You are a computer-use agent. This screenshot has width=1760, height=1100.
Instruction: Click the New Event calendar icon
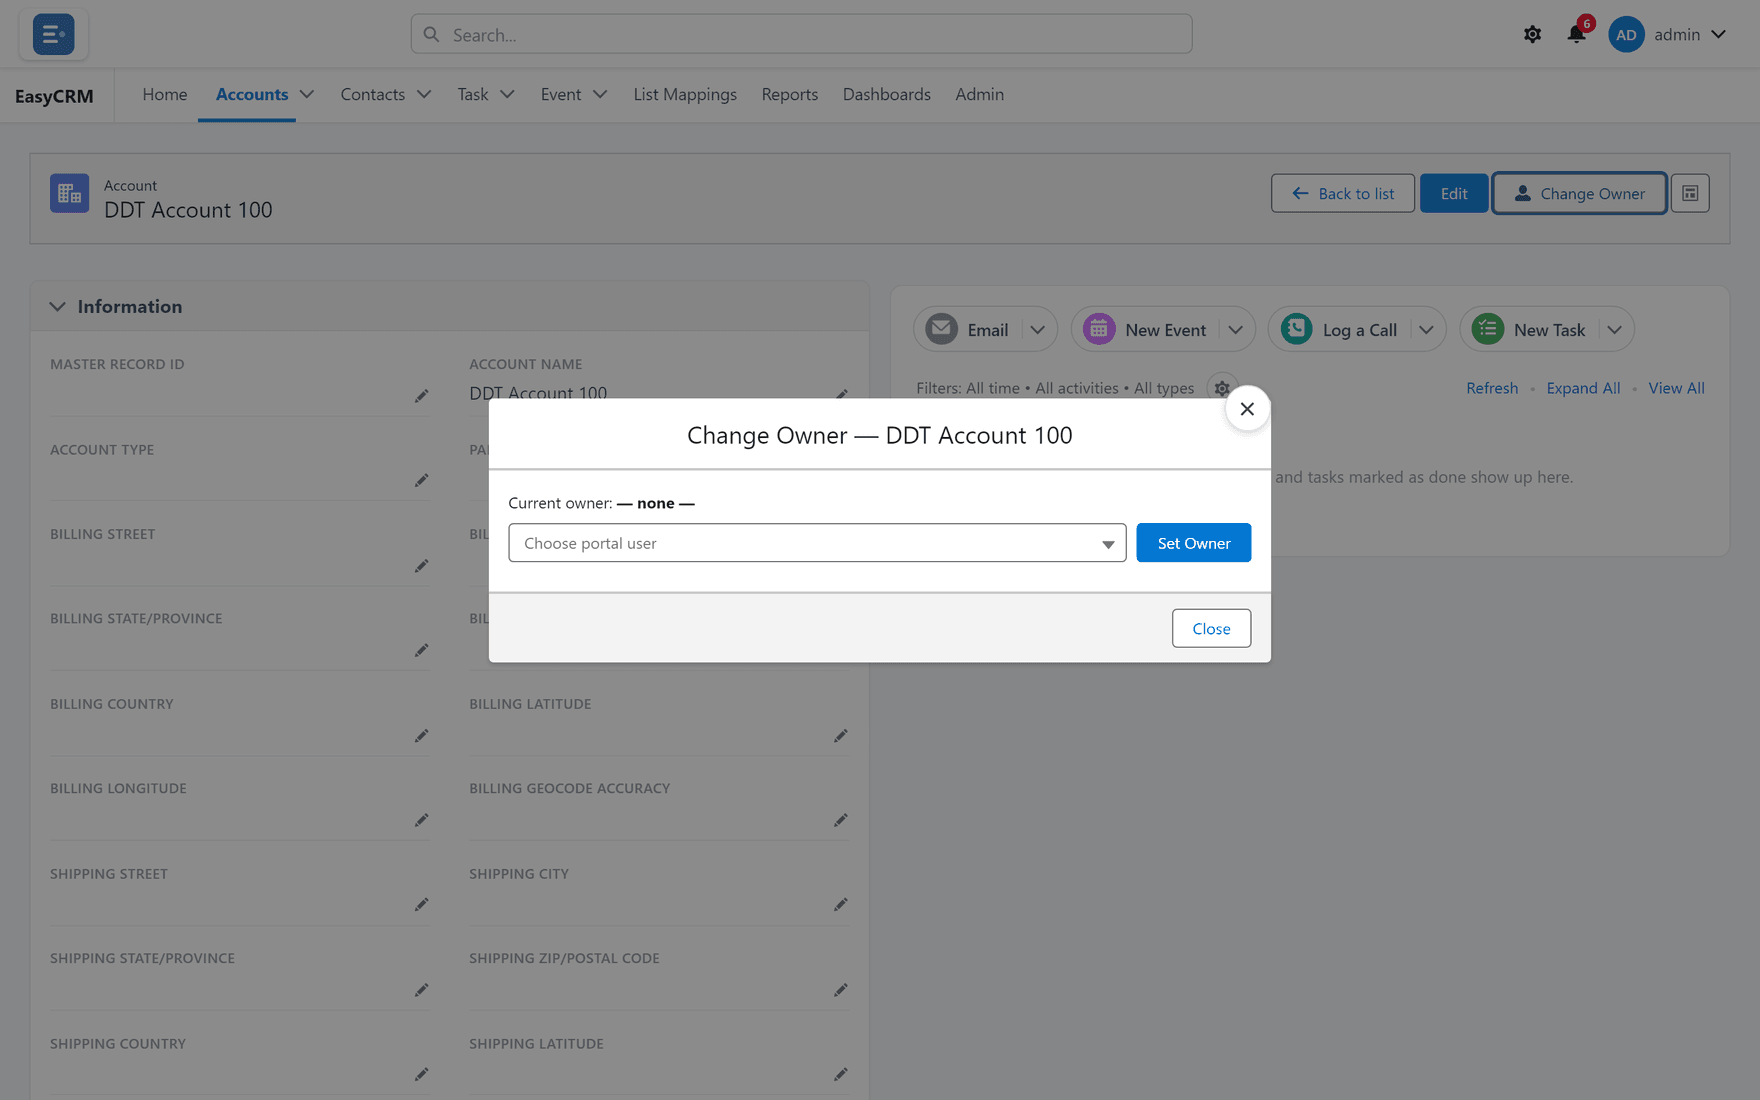click(1098, 329)
